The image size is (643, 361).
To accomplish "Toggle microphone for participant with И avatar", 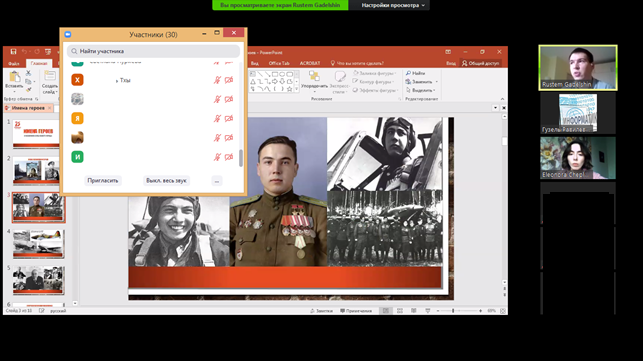I will [x=217, y=157].
